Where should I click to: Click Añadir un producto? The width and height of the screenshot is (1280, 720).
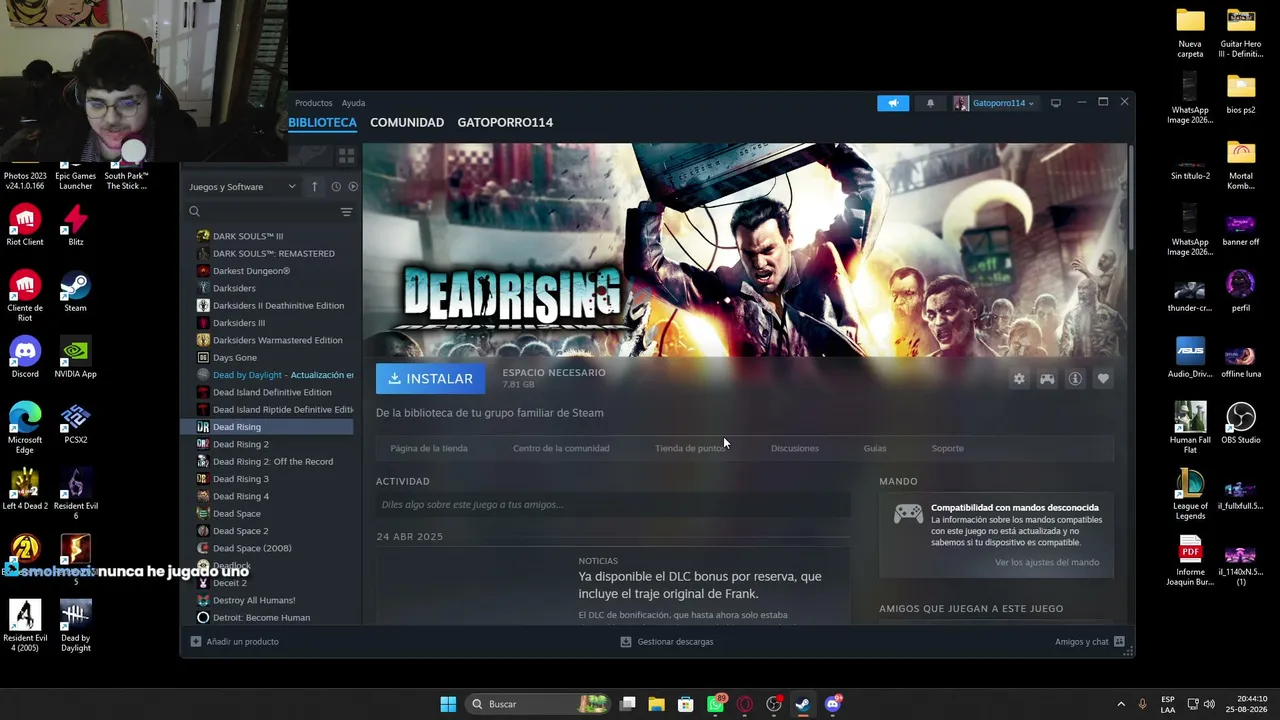[x=235, y=642]
